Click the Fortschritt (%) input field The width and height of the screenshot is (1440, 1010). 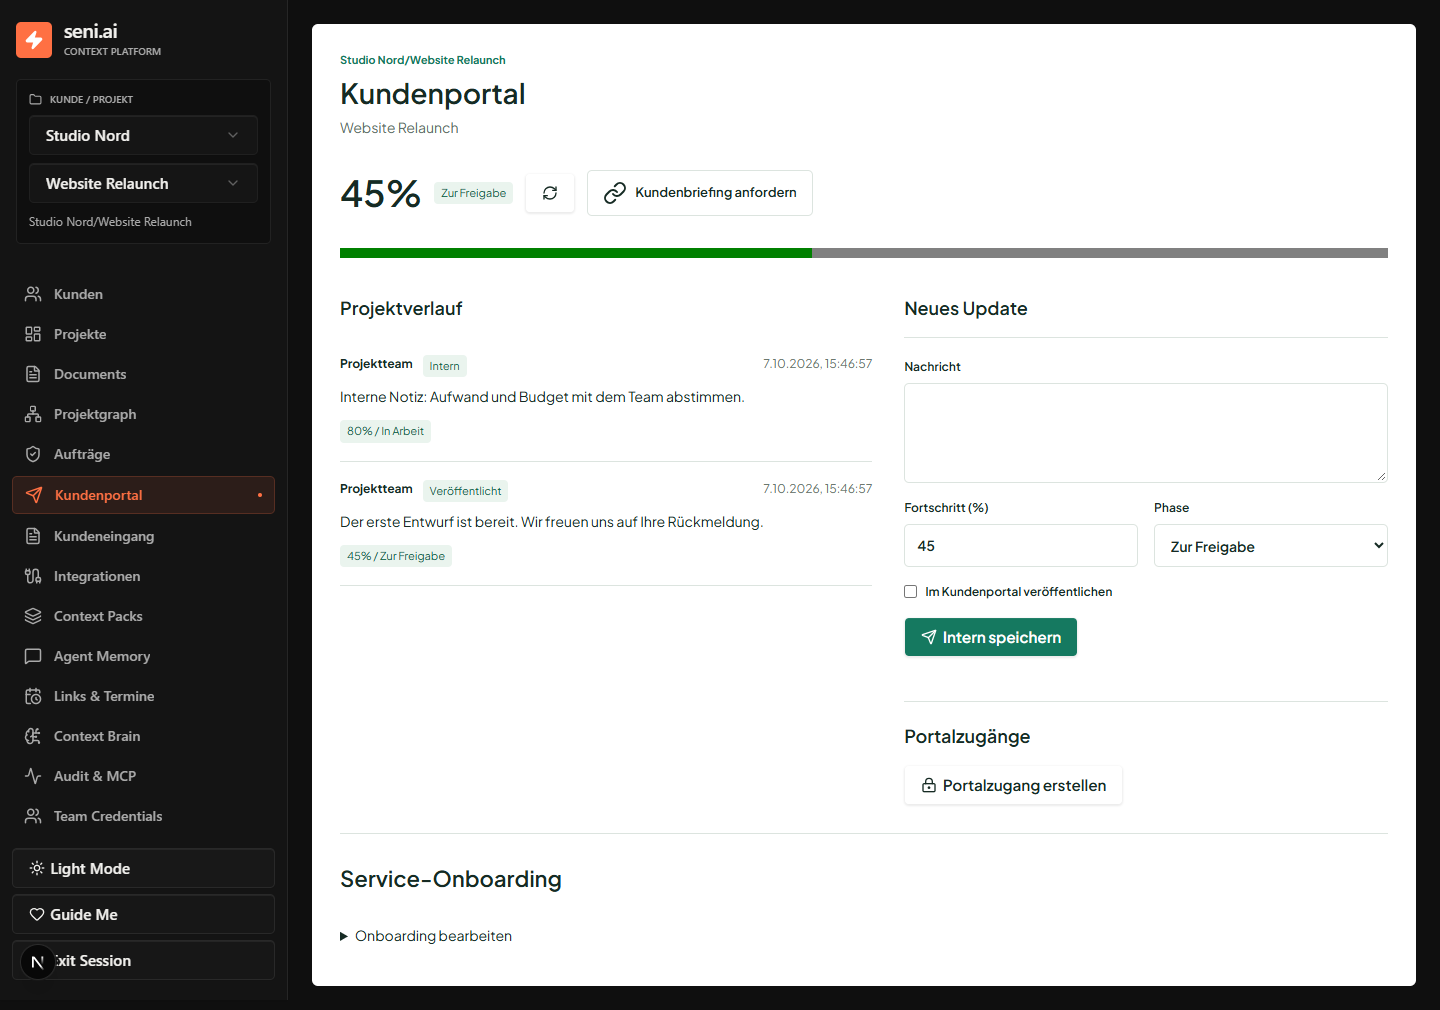click(x=1021, y=546)
